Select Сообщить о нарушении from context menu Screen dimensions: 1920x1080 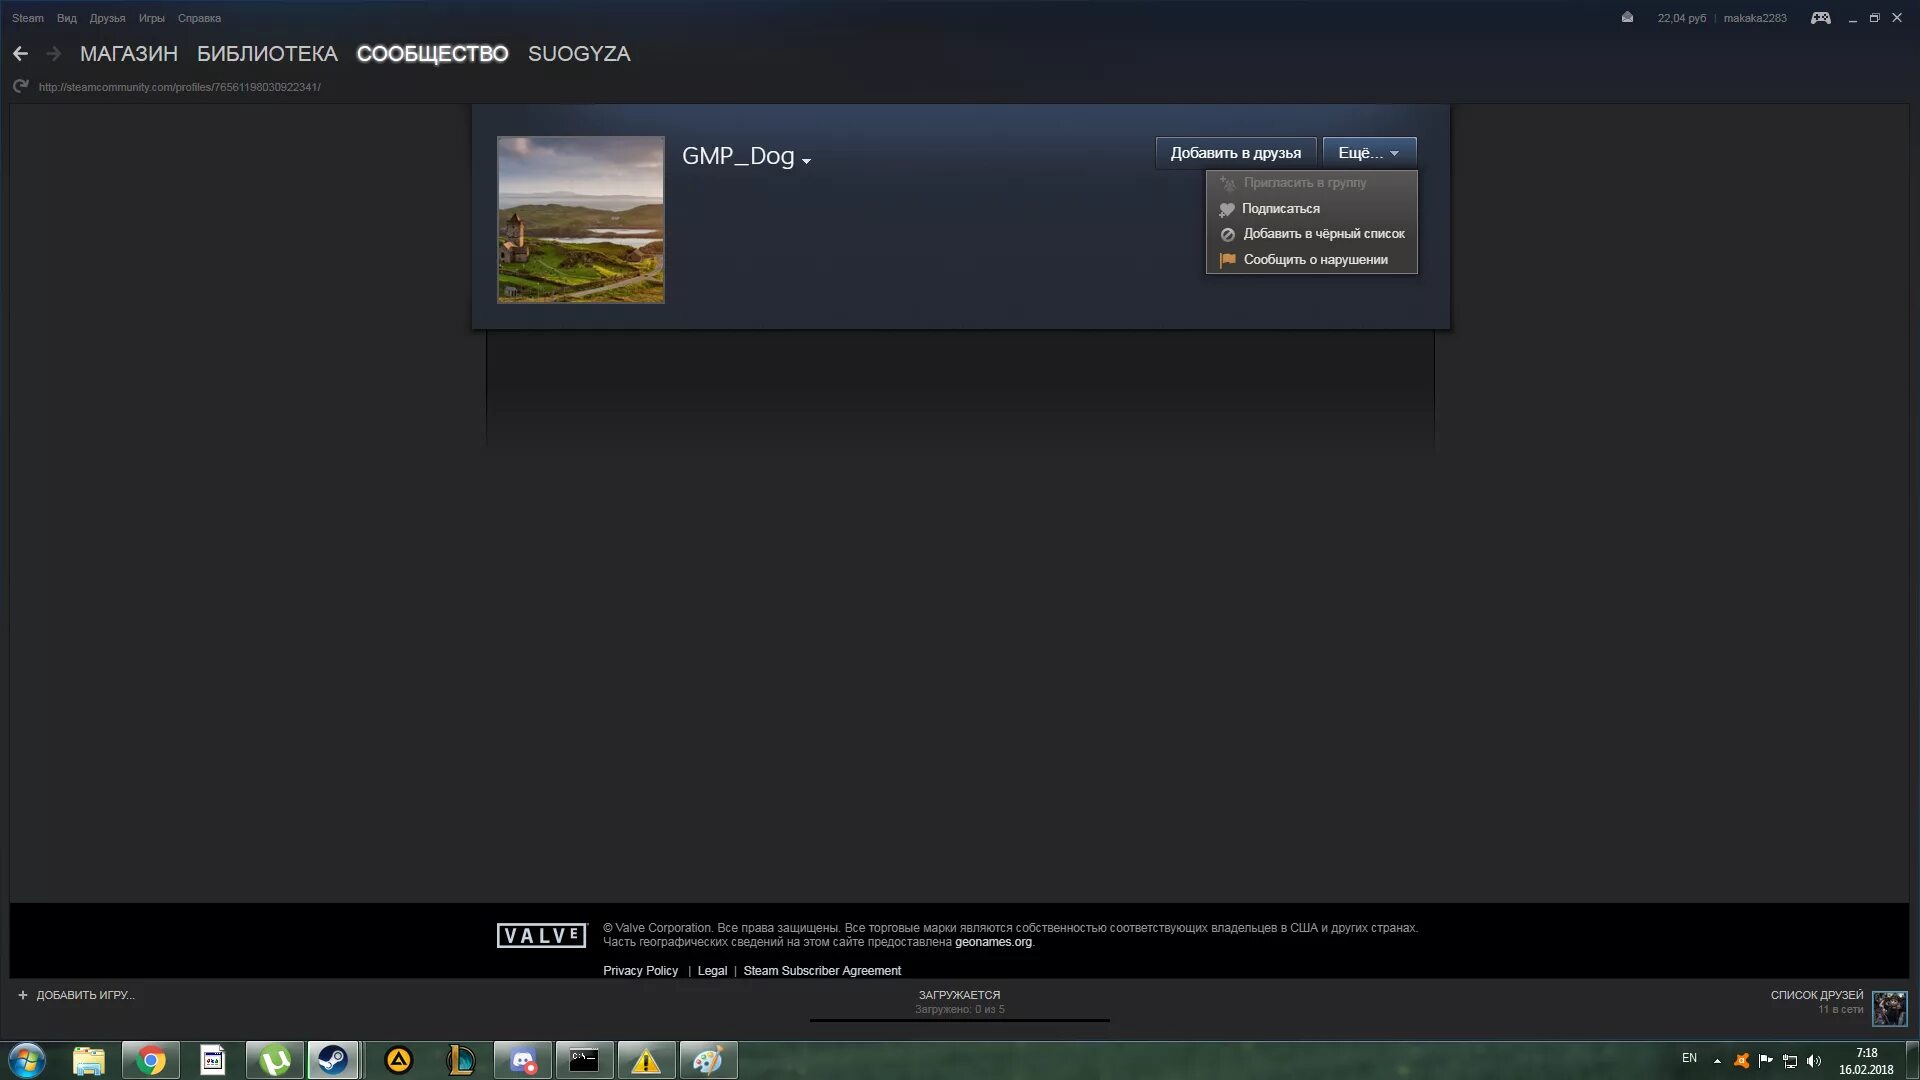click(1315, 258)
